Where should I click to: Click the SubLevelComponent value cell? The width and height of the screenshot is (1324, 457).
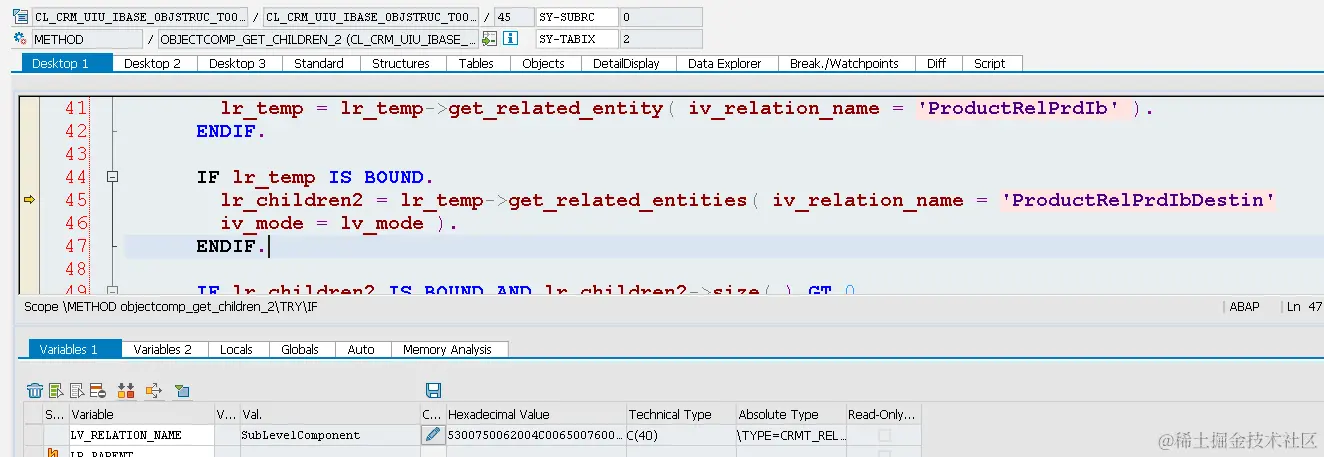tap(329, 435)
